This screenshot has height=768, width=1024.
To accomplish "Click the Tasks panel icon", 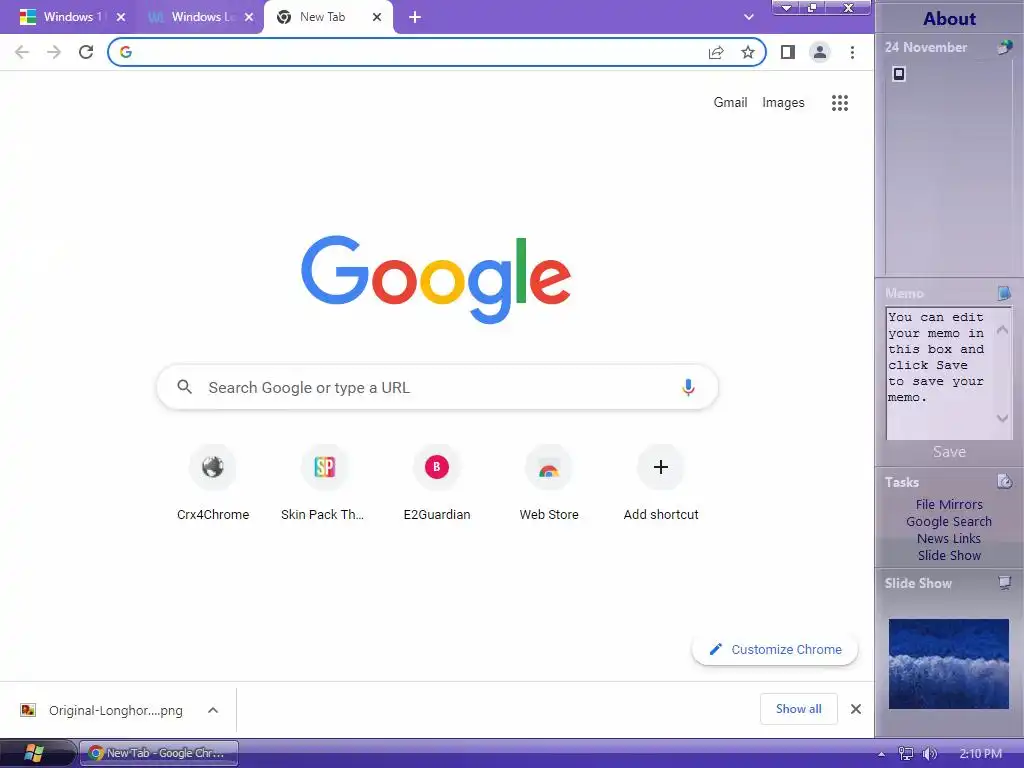I will (1004, 482).
